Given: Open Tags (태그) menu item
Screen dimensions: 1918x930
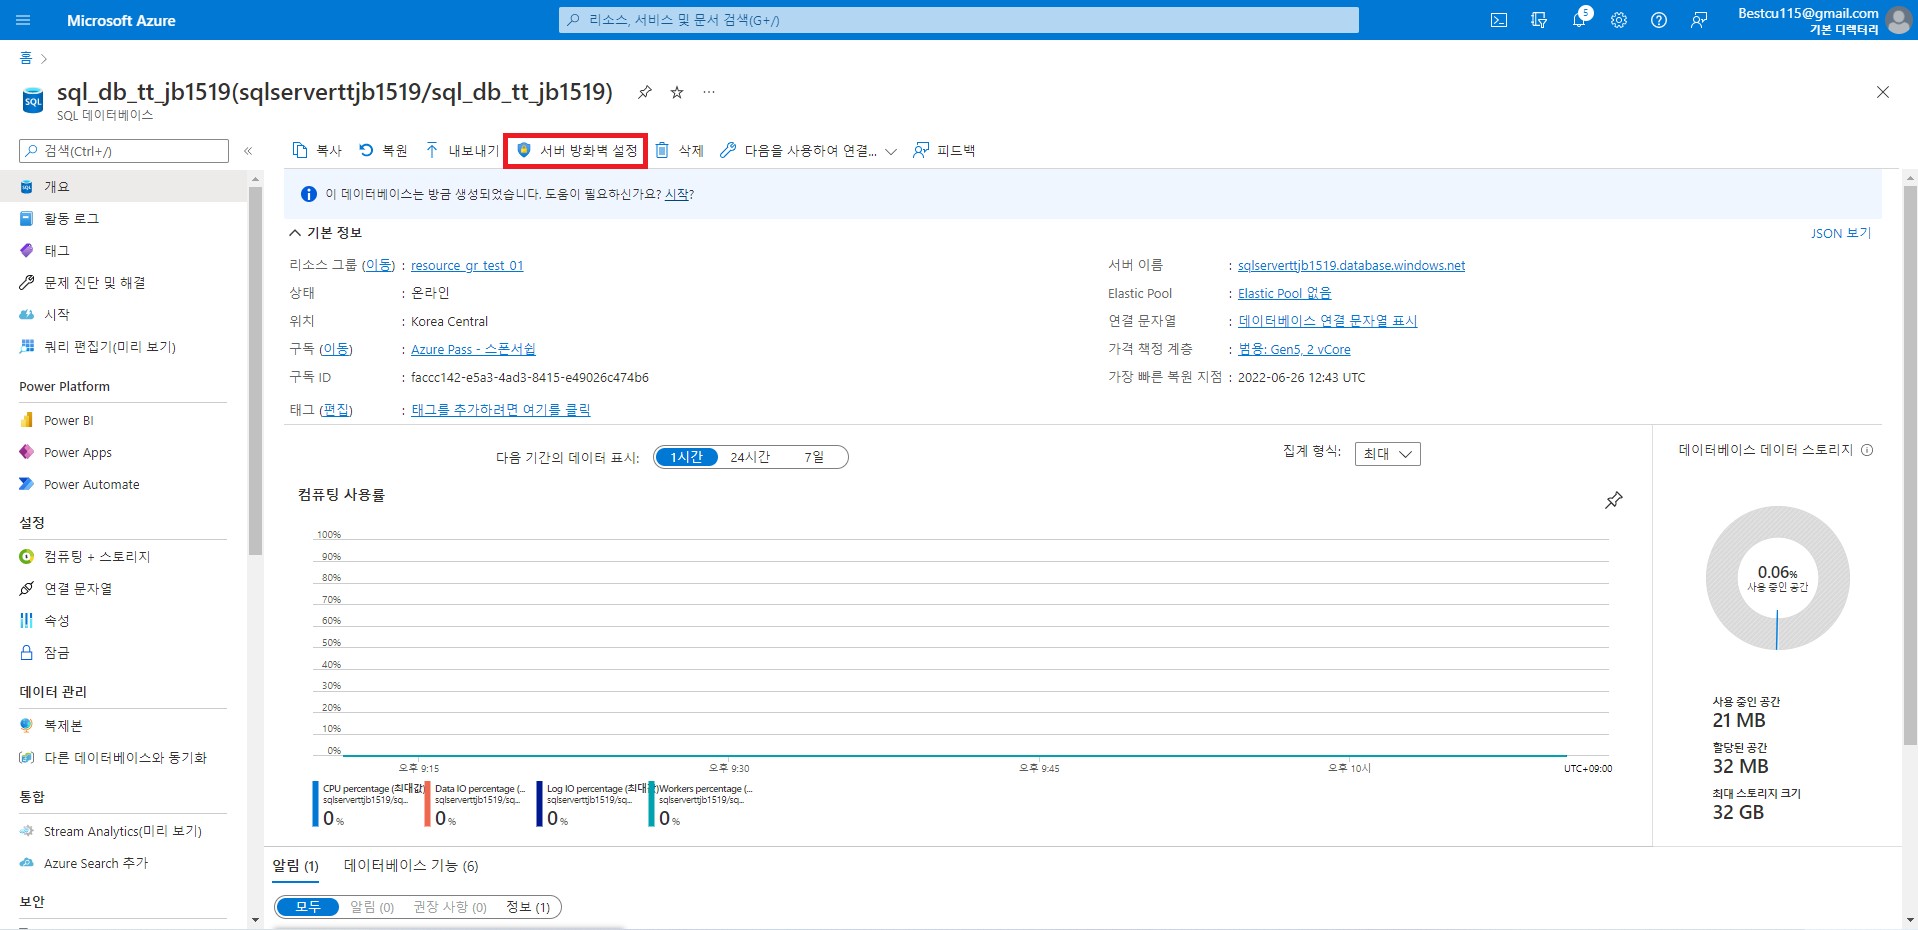Looking at the screenshot, I should pos(124,251).
